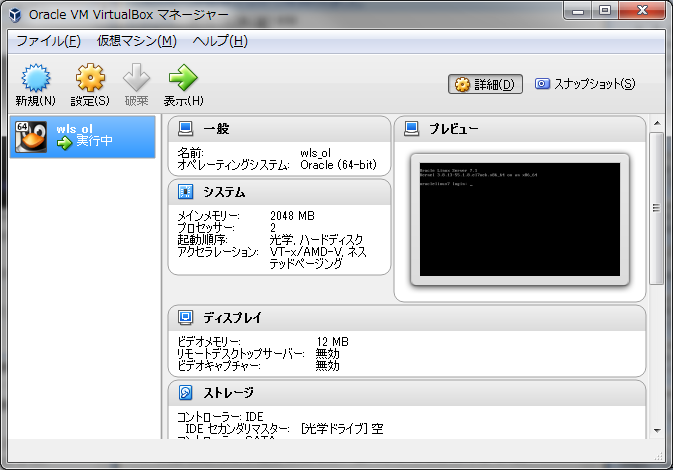Image resolution: width=673 pixels, height=470 pixels.
Task: Click the プレビュー section header
Action: [x=520, y=129]
